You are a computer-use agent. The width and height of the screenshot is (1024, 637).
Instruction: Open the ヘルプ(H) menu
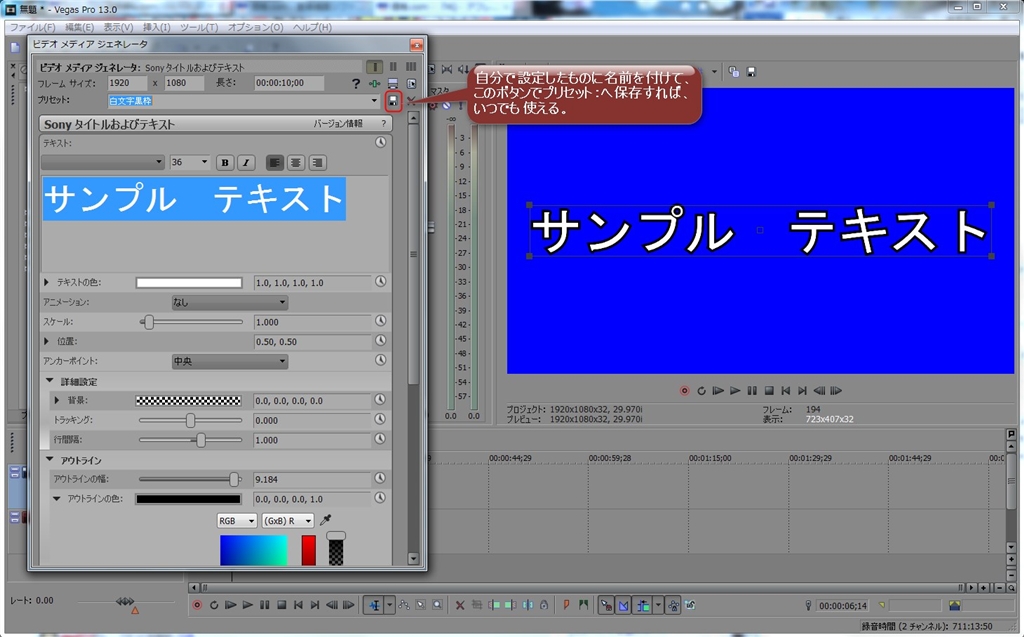tap(312, 27)
